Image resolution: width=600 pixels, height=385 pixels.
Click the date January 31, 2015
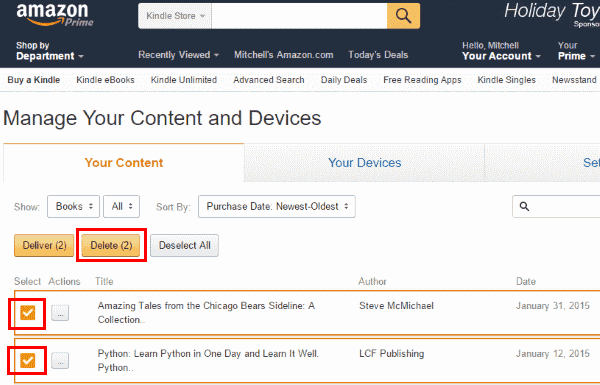click(553, 306)
